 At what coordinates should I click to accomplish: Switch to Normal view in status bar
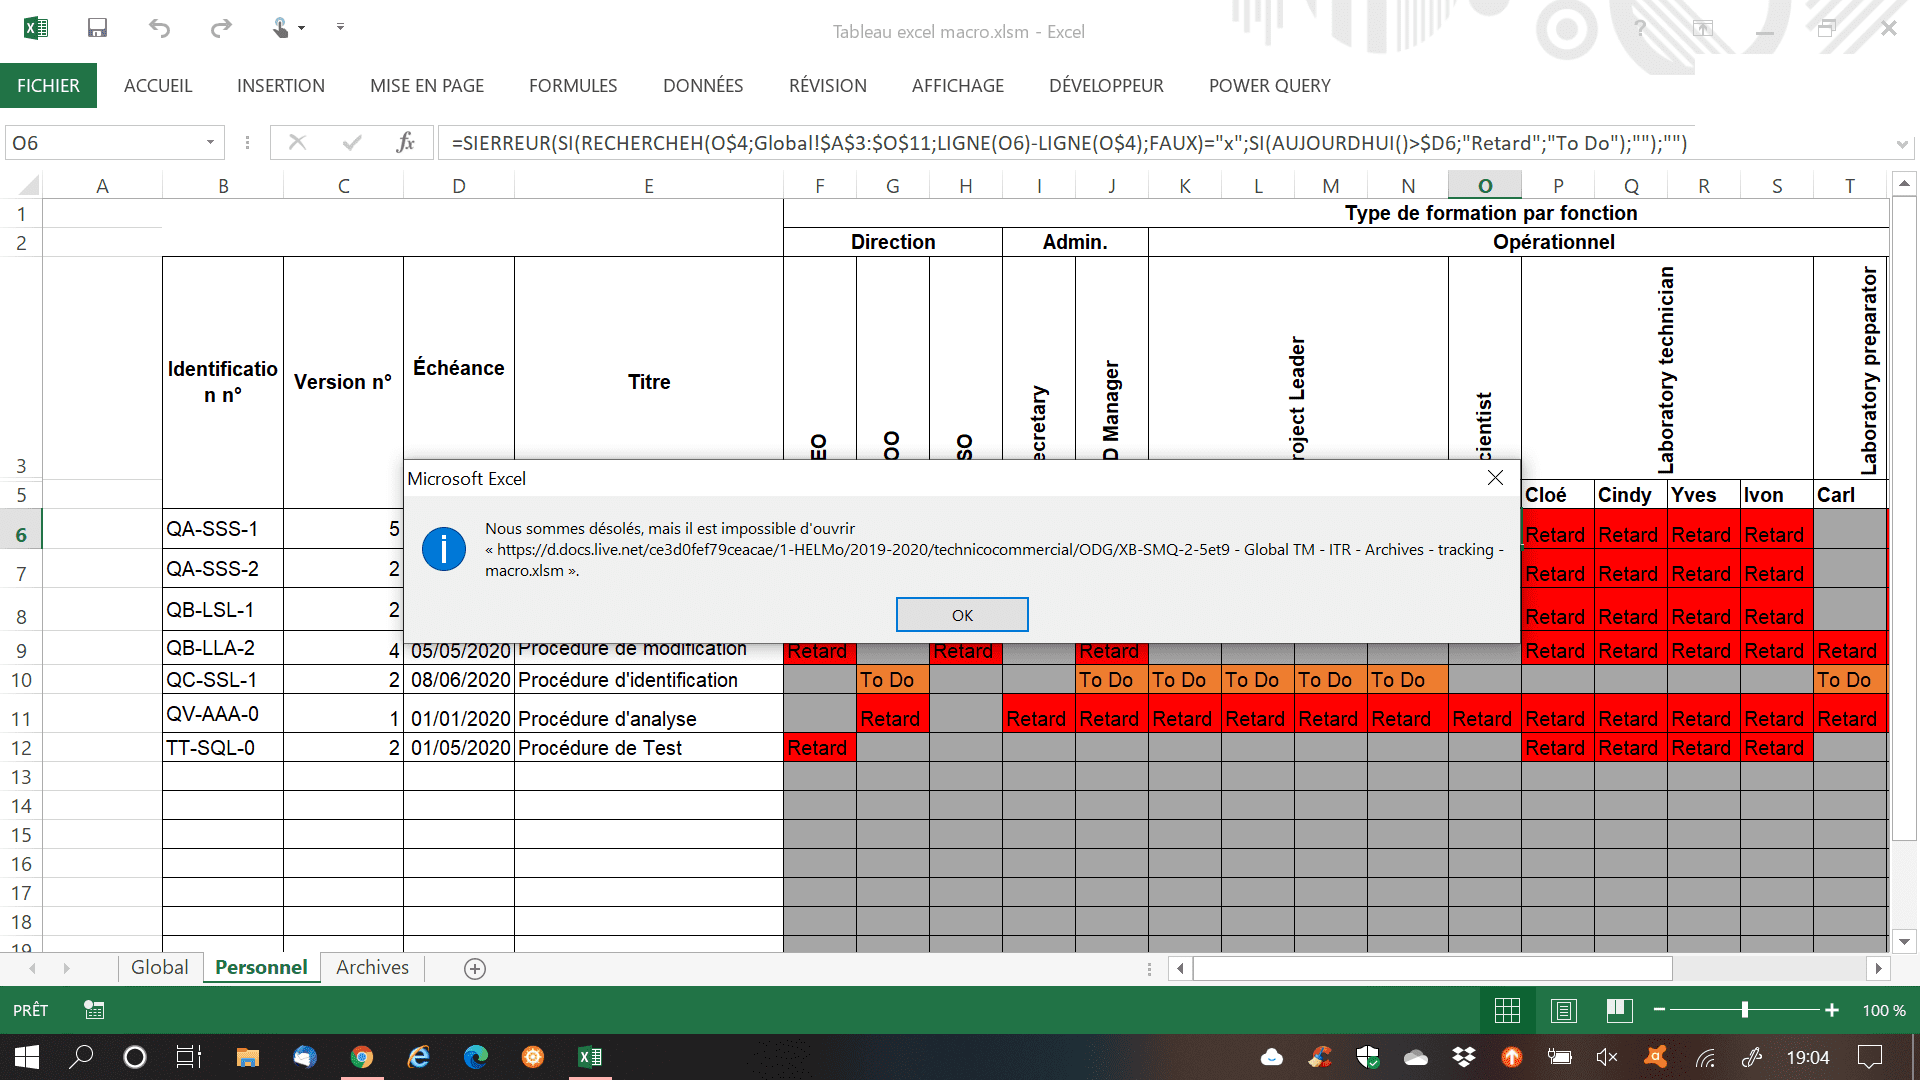pos(1507,1011)
